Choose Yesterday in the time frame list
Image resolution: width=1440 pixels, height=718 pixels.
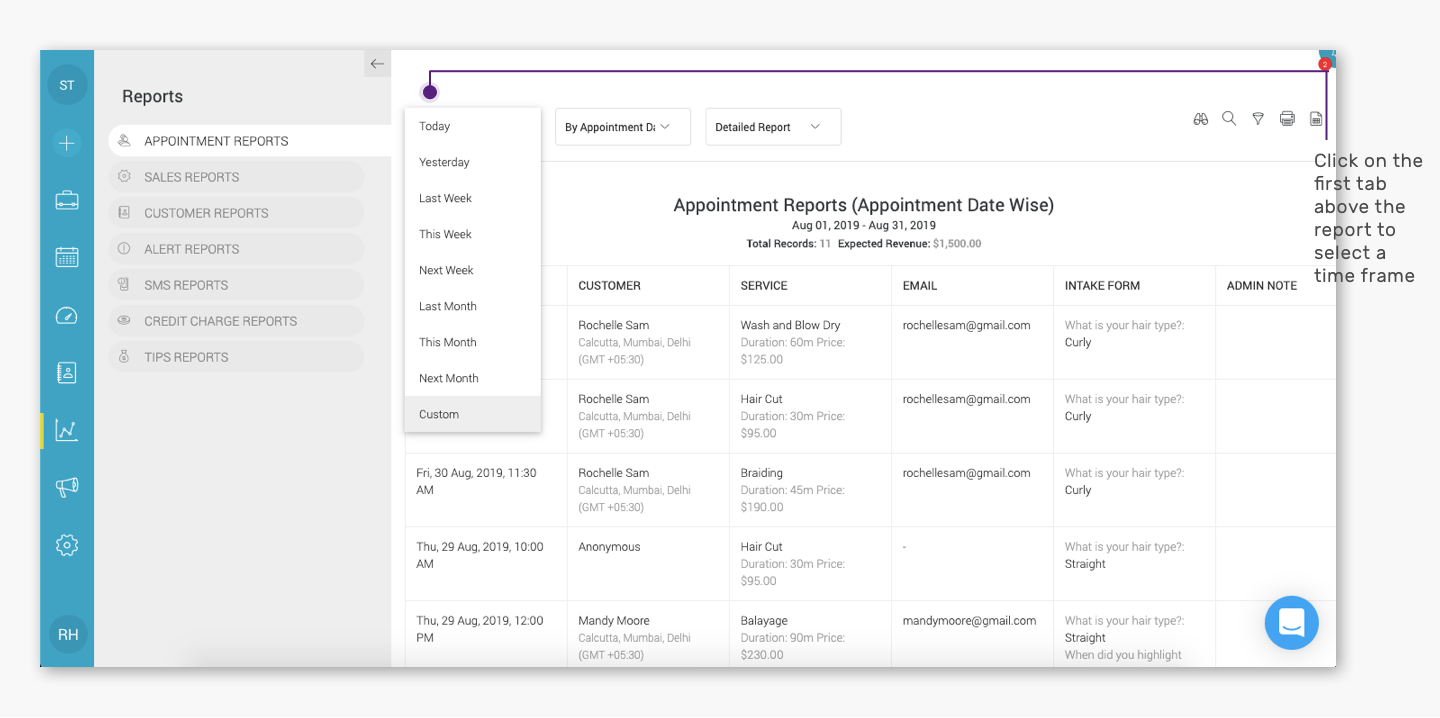473,162
